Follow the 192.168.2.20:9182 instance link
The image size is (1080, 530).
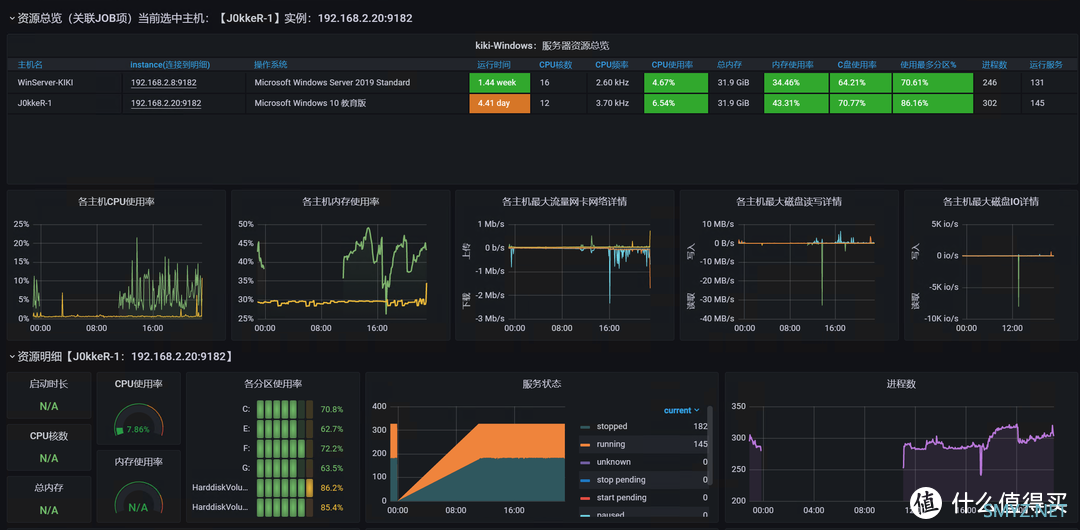click(166, 103)
